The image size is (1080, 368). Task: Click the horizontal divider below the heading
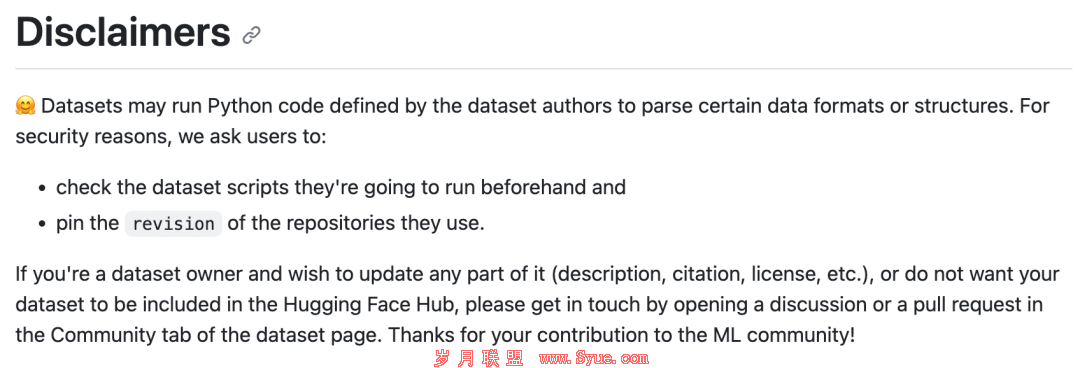coord(543,69)
